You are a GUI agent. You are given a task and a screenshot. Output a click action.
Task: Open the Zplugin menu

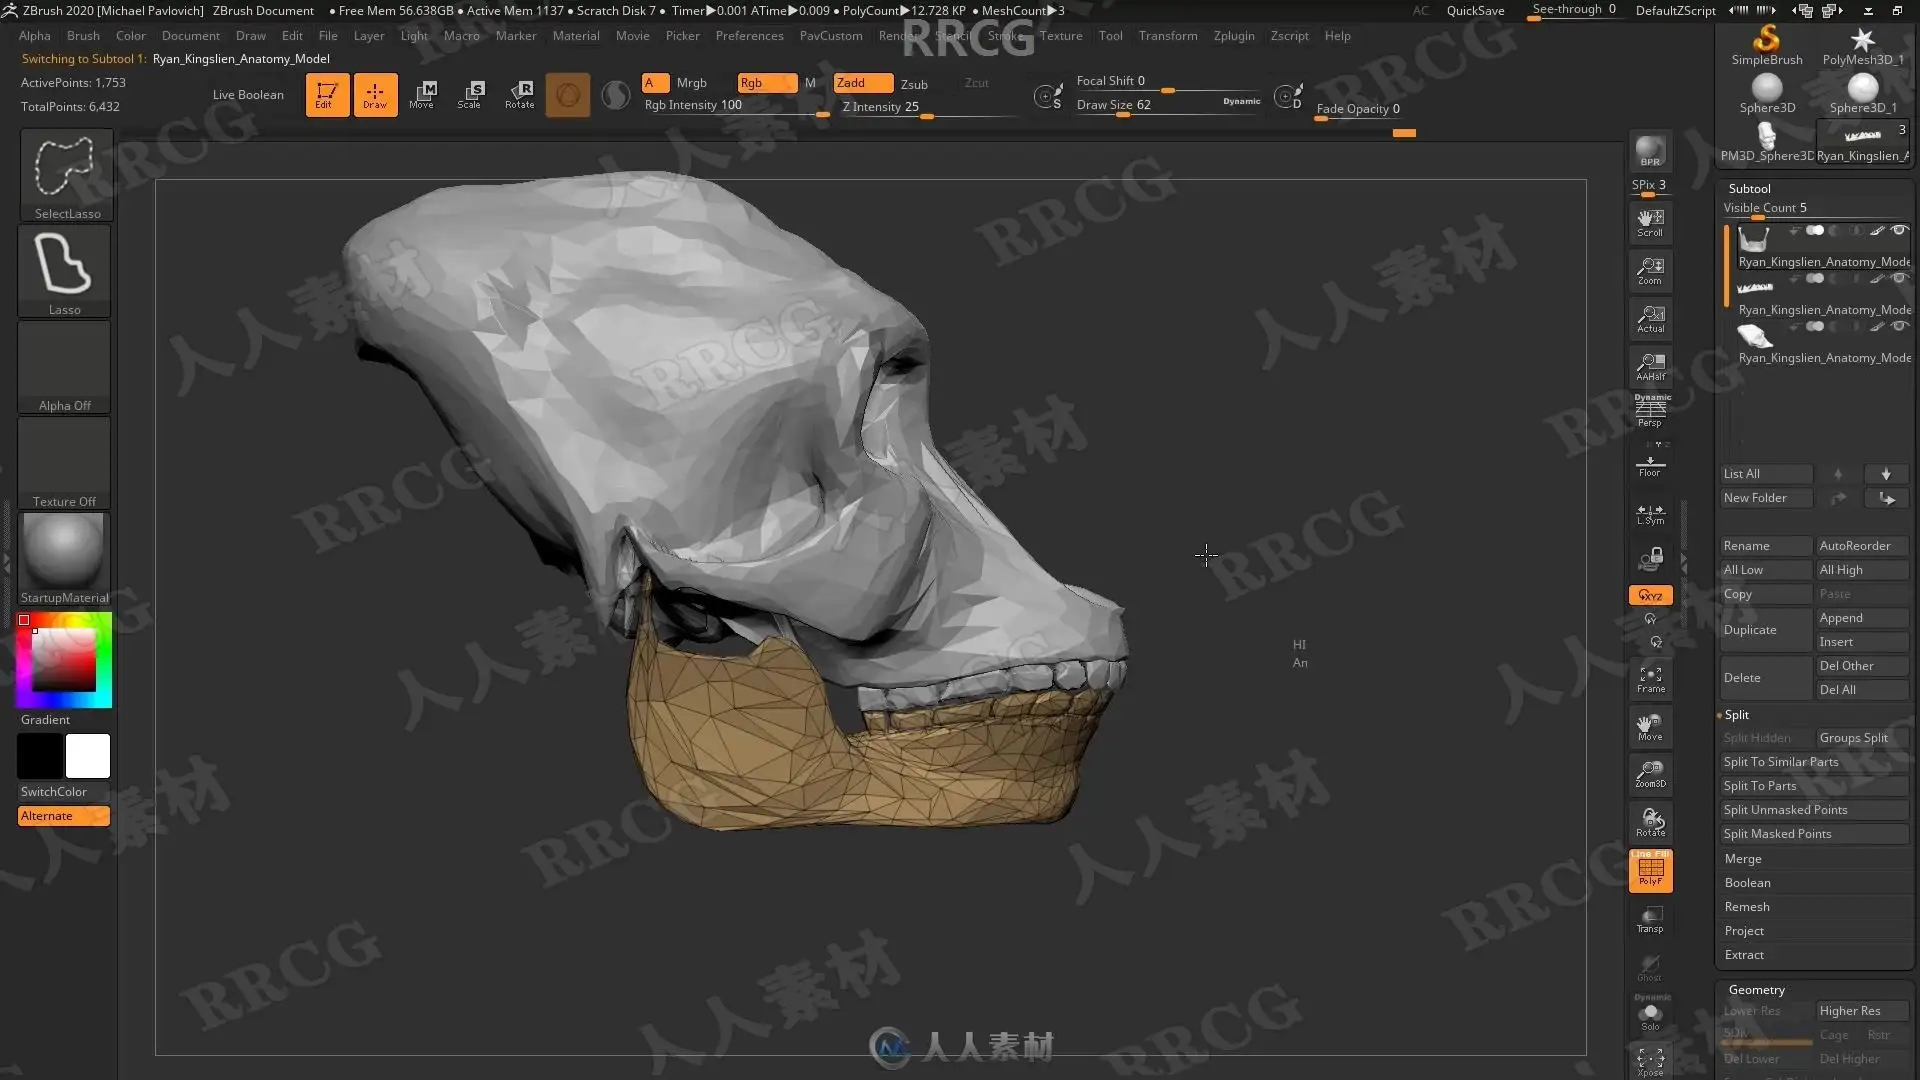[1233, 35]
